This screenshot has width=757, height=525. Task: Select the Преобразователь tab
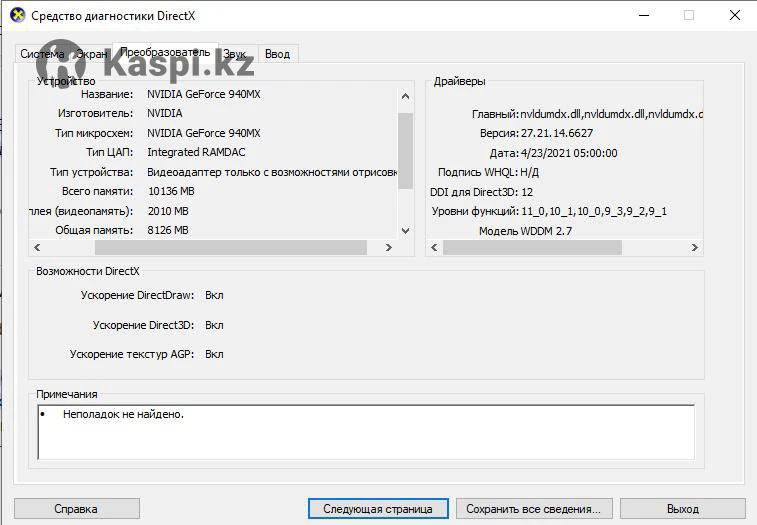point(164,52)
